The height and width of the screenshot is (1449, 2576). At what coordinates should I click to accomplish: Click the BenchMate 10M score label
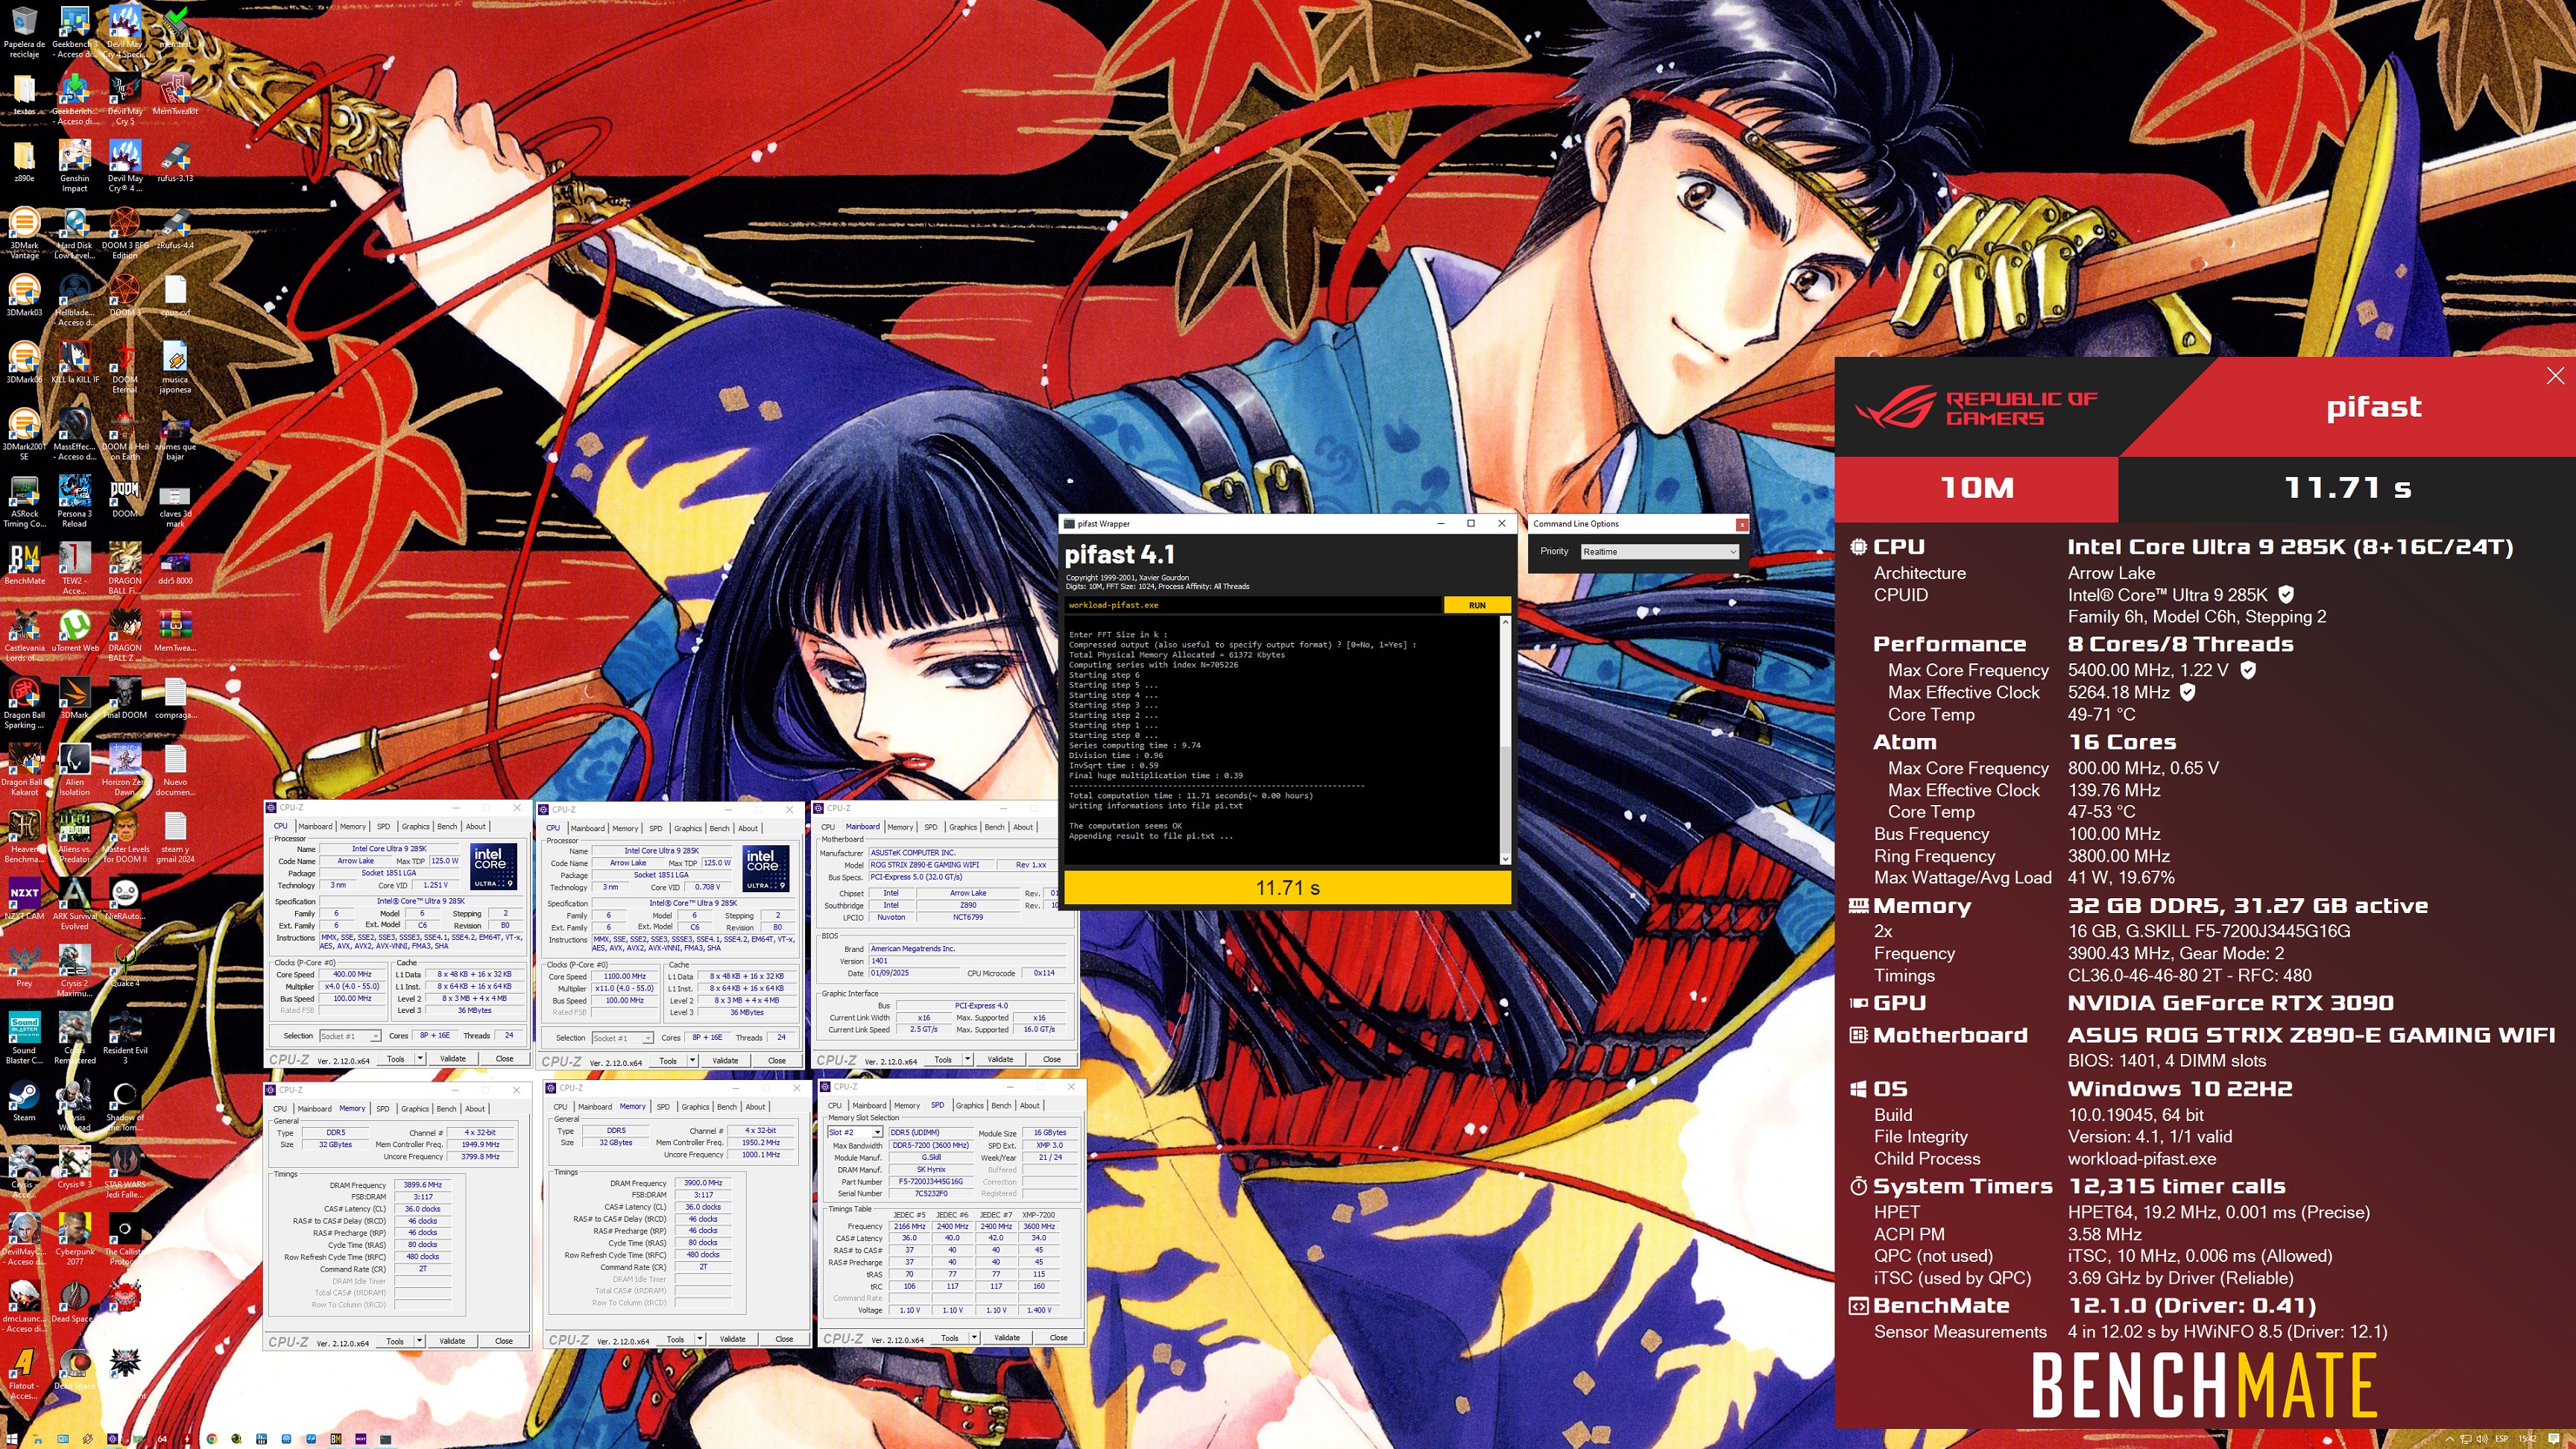[x=1976, y=488]
